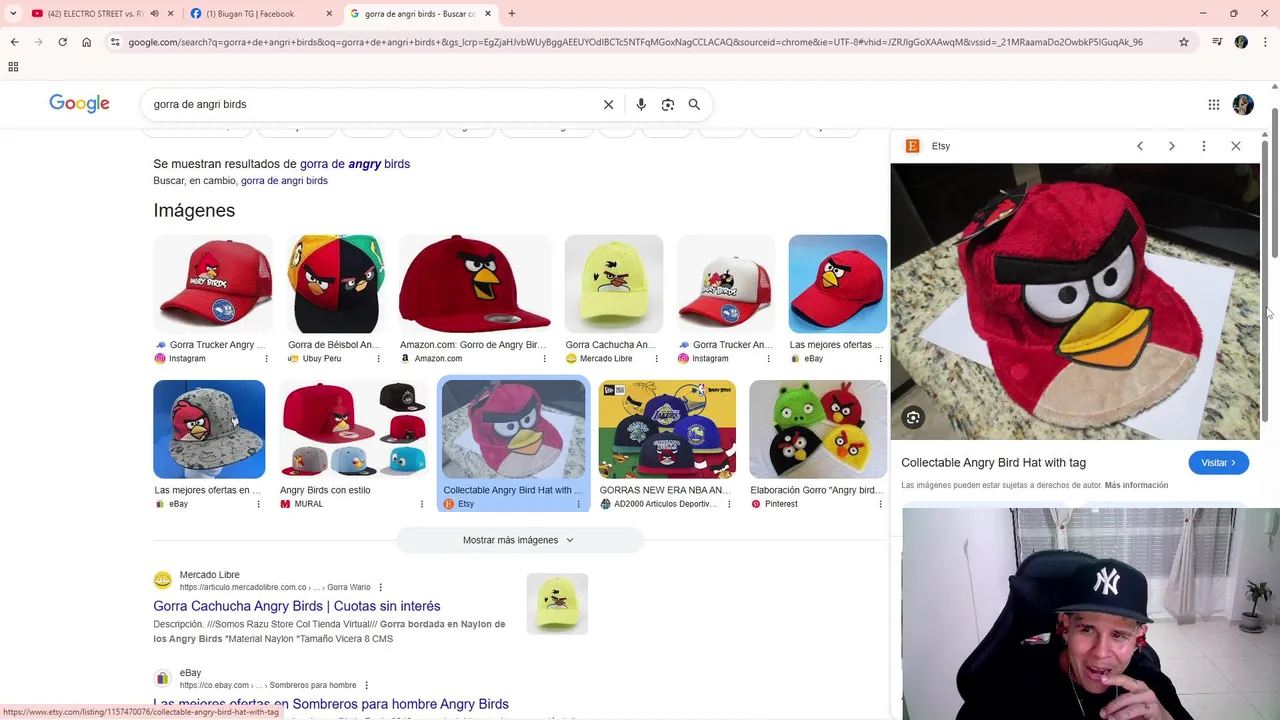Viewport: 1280px width, 720px height.
Task: Close the Facebook tab
Action: pyautogui.click(x=329, y=14)
